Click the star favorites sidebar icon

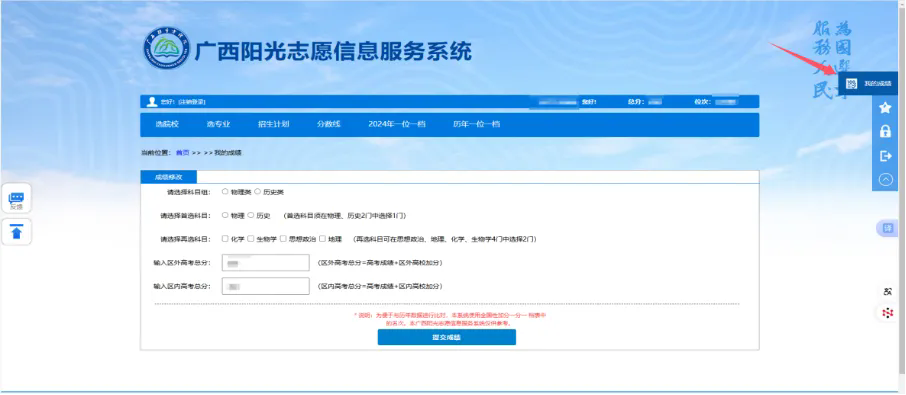point(885,107)
